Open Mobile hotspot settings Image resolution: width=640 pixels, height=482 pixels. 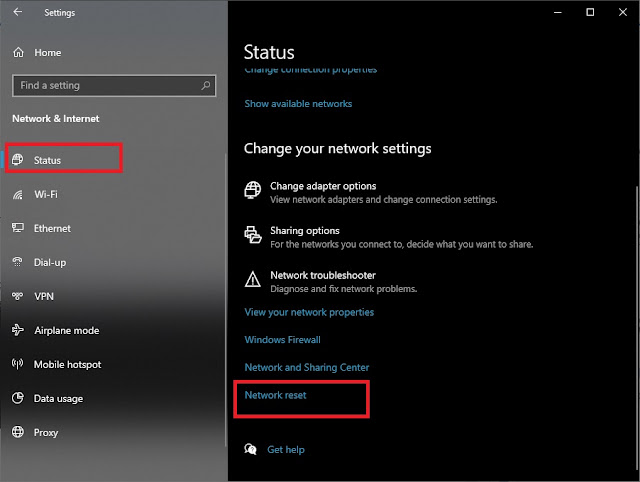pyautogui.click(x=67, y=364)
